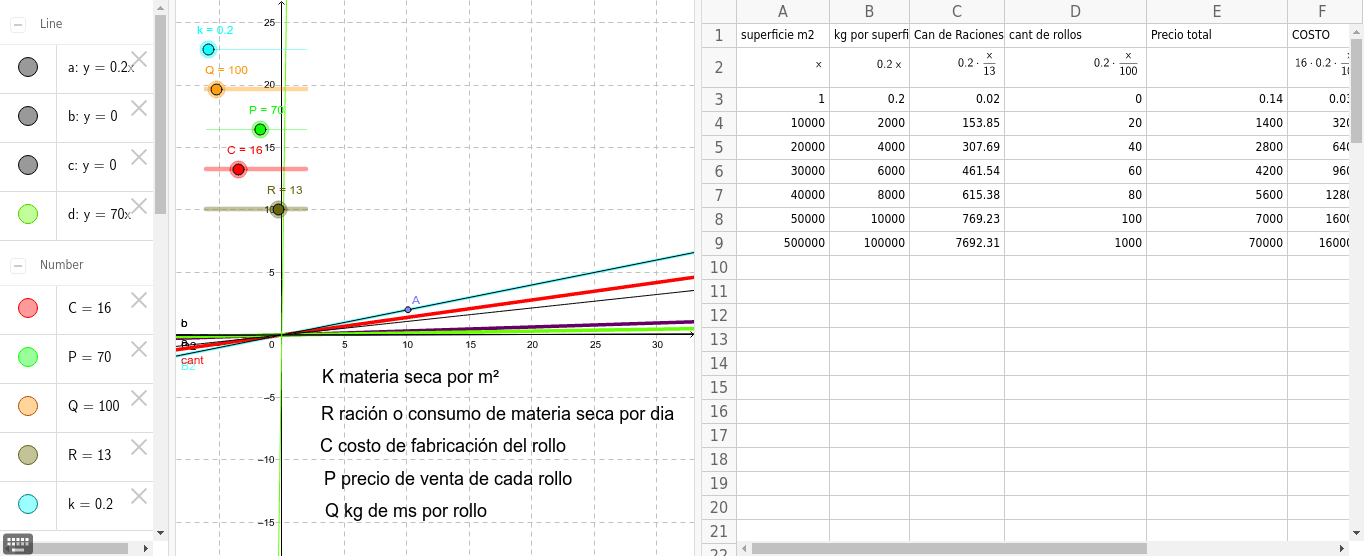Delete number P = 70 with its X icon
This screenshot has height=558, width=1366.
pos(139,349)
